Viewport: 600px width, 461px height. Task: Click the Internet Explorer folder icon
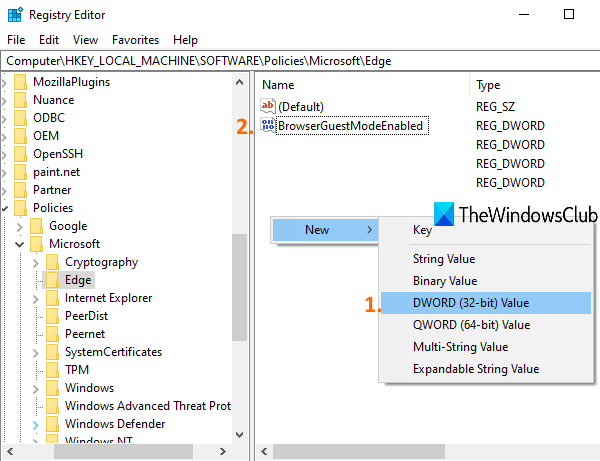(x=52, y=298)
